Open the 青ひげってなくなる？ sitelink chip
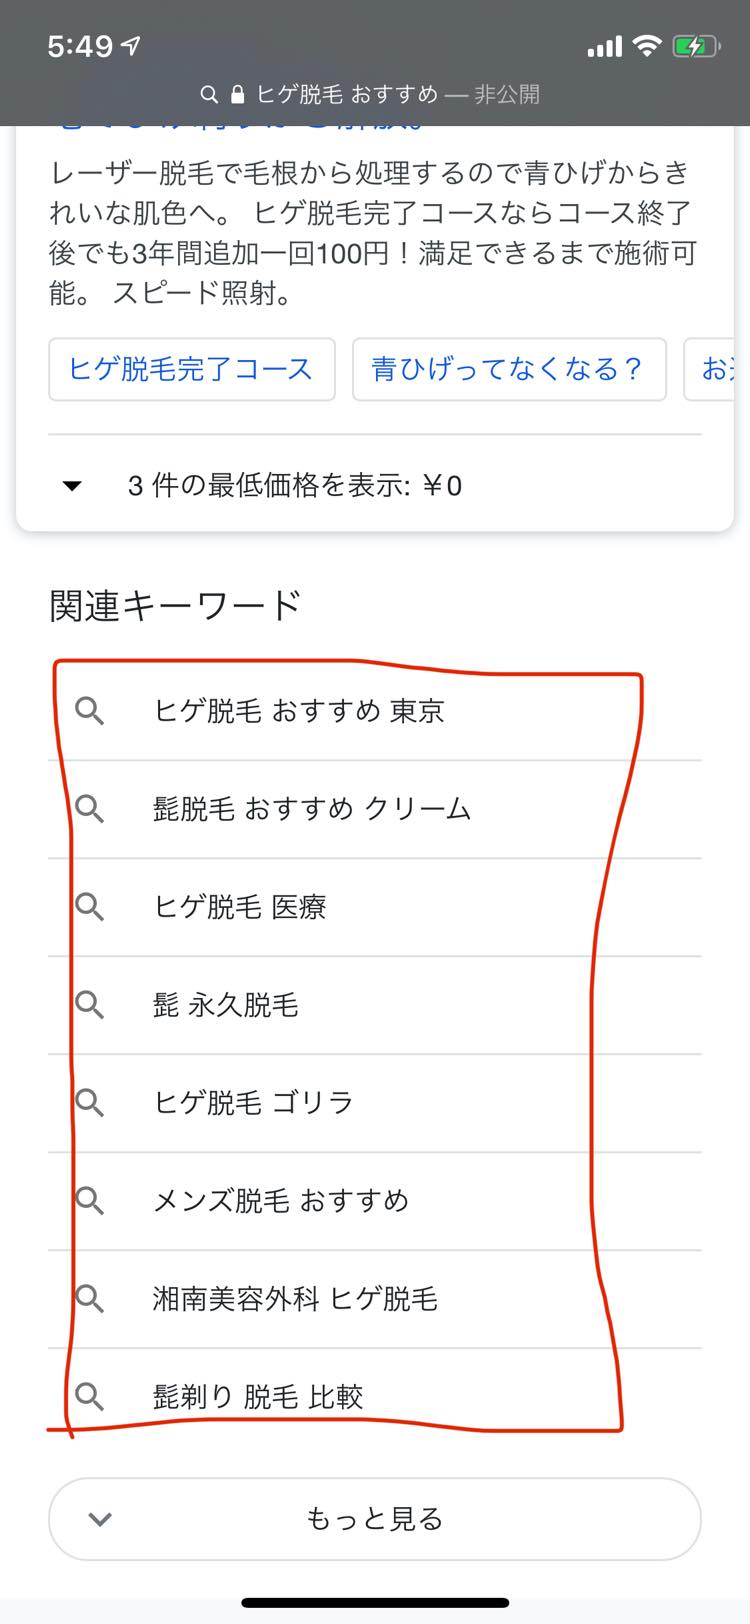The width and height of the screenshot is (750, 1624). click(x=508, y=369)
